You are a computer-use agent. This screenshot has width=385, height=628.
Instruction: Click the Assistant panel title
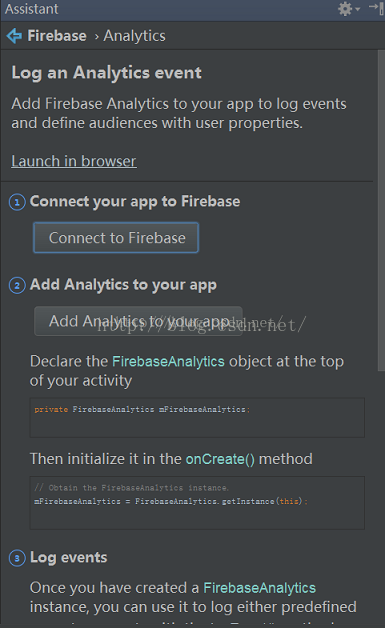31,9
